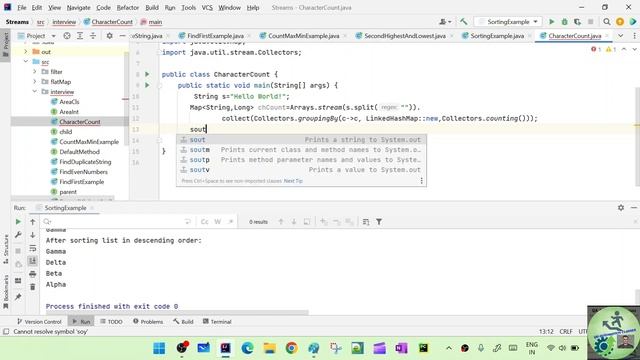Screen dimensions: 640x360
Task: Open Chrome from taskbar
Action: pos(291,348)
